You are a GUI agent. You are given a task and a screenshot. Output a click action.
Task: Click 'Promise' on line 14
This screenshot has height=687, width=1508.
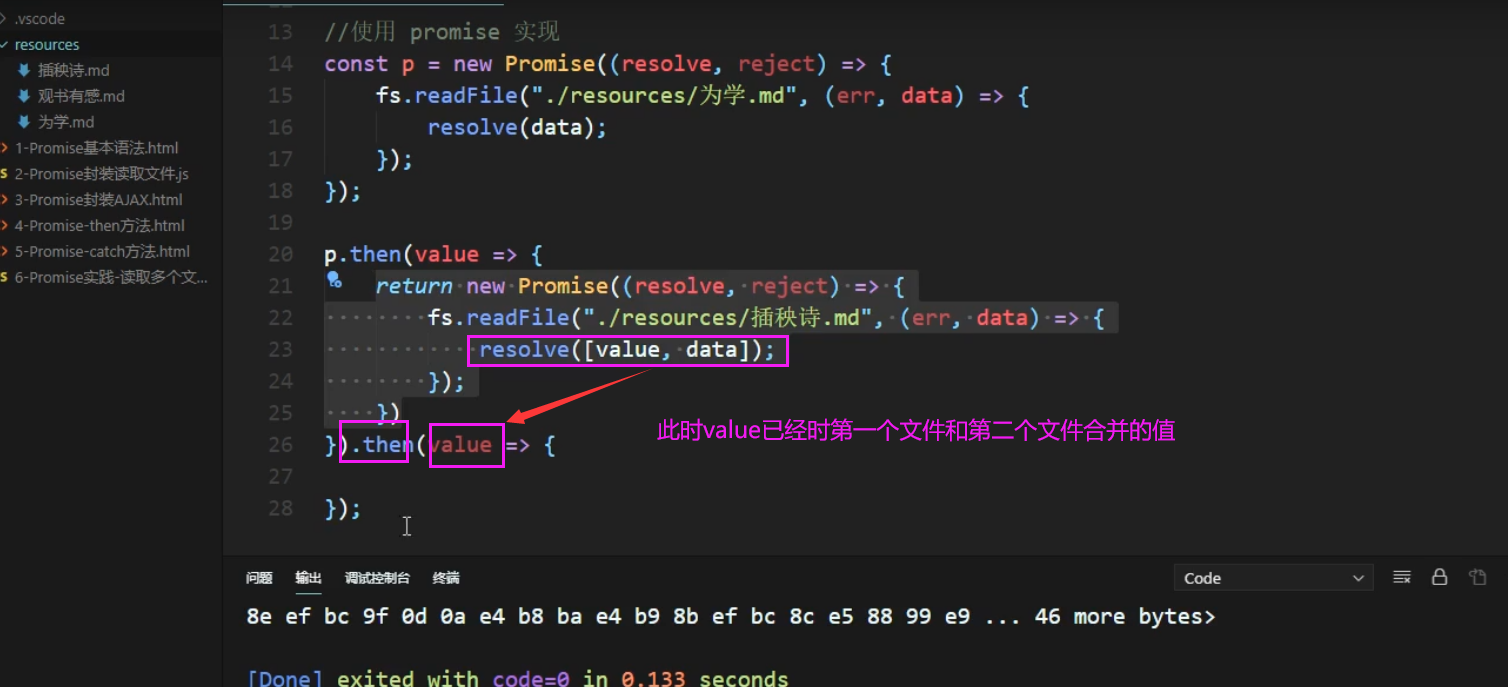click(550, 64)
